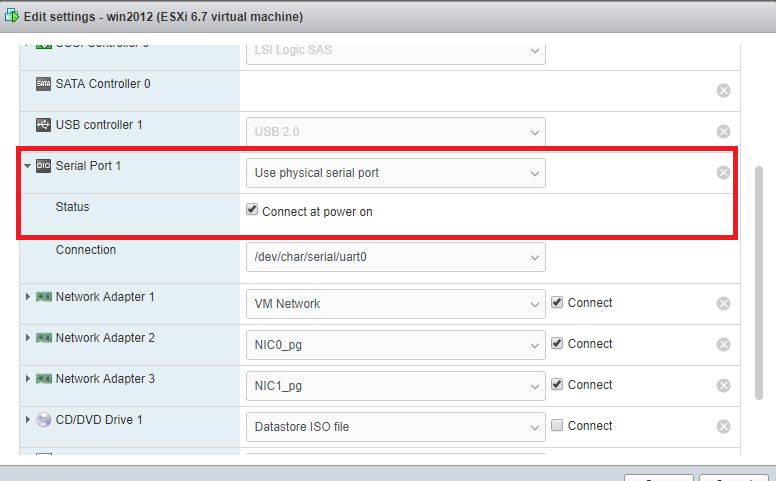Expand the Network Adapter 2 section
776x481 pixels.
pos(28,337)
